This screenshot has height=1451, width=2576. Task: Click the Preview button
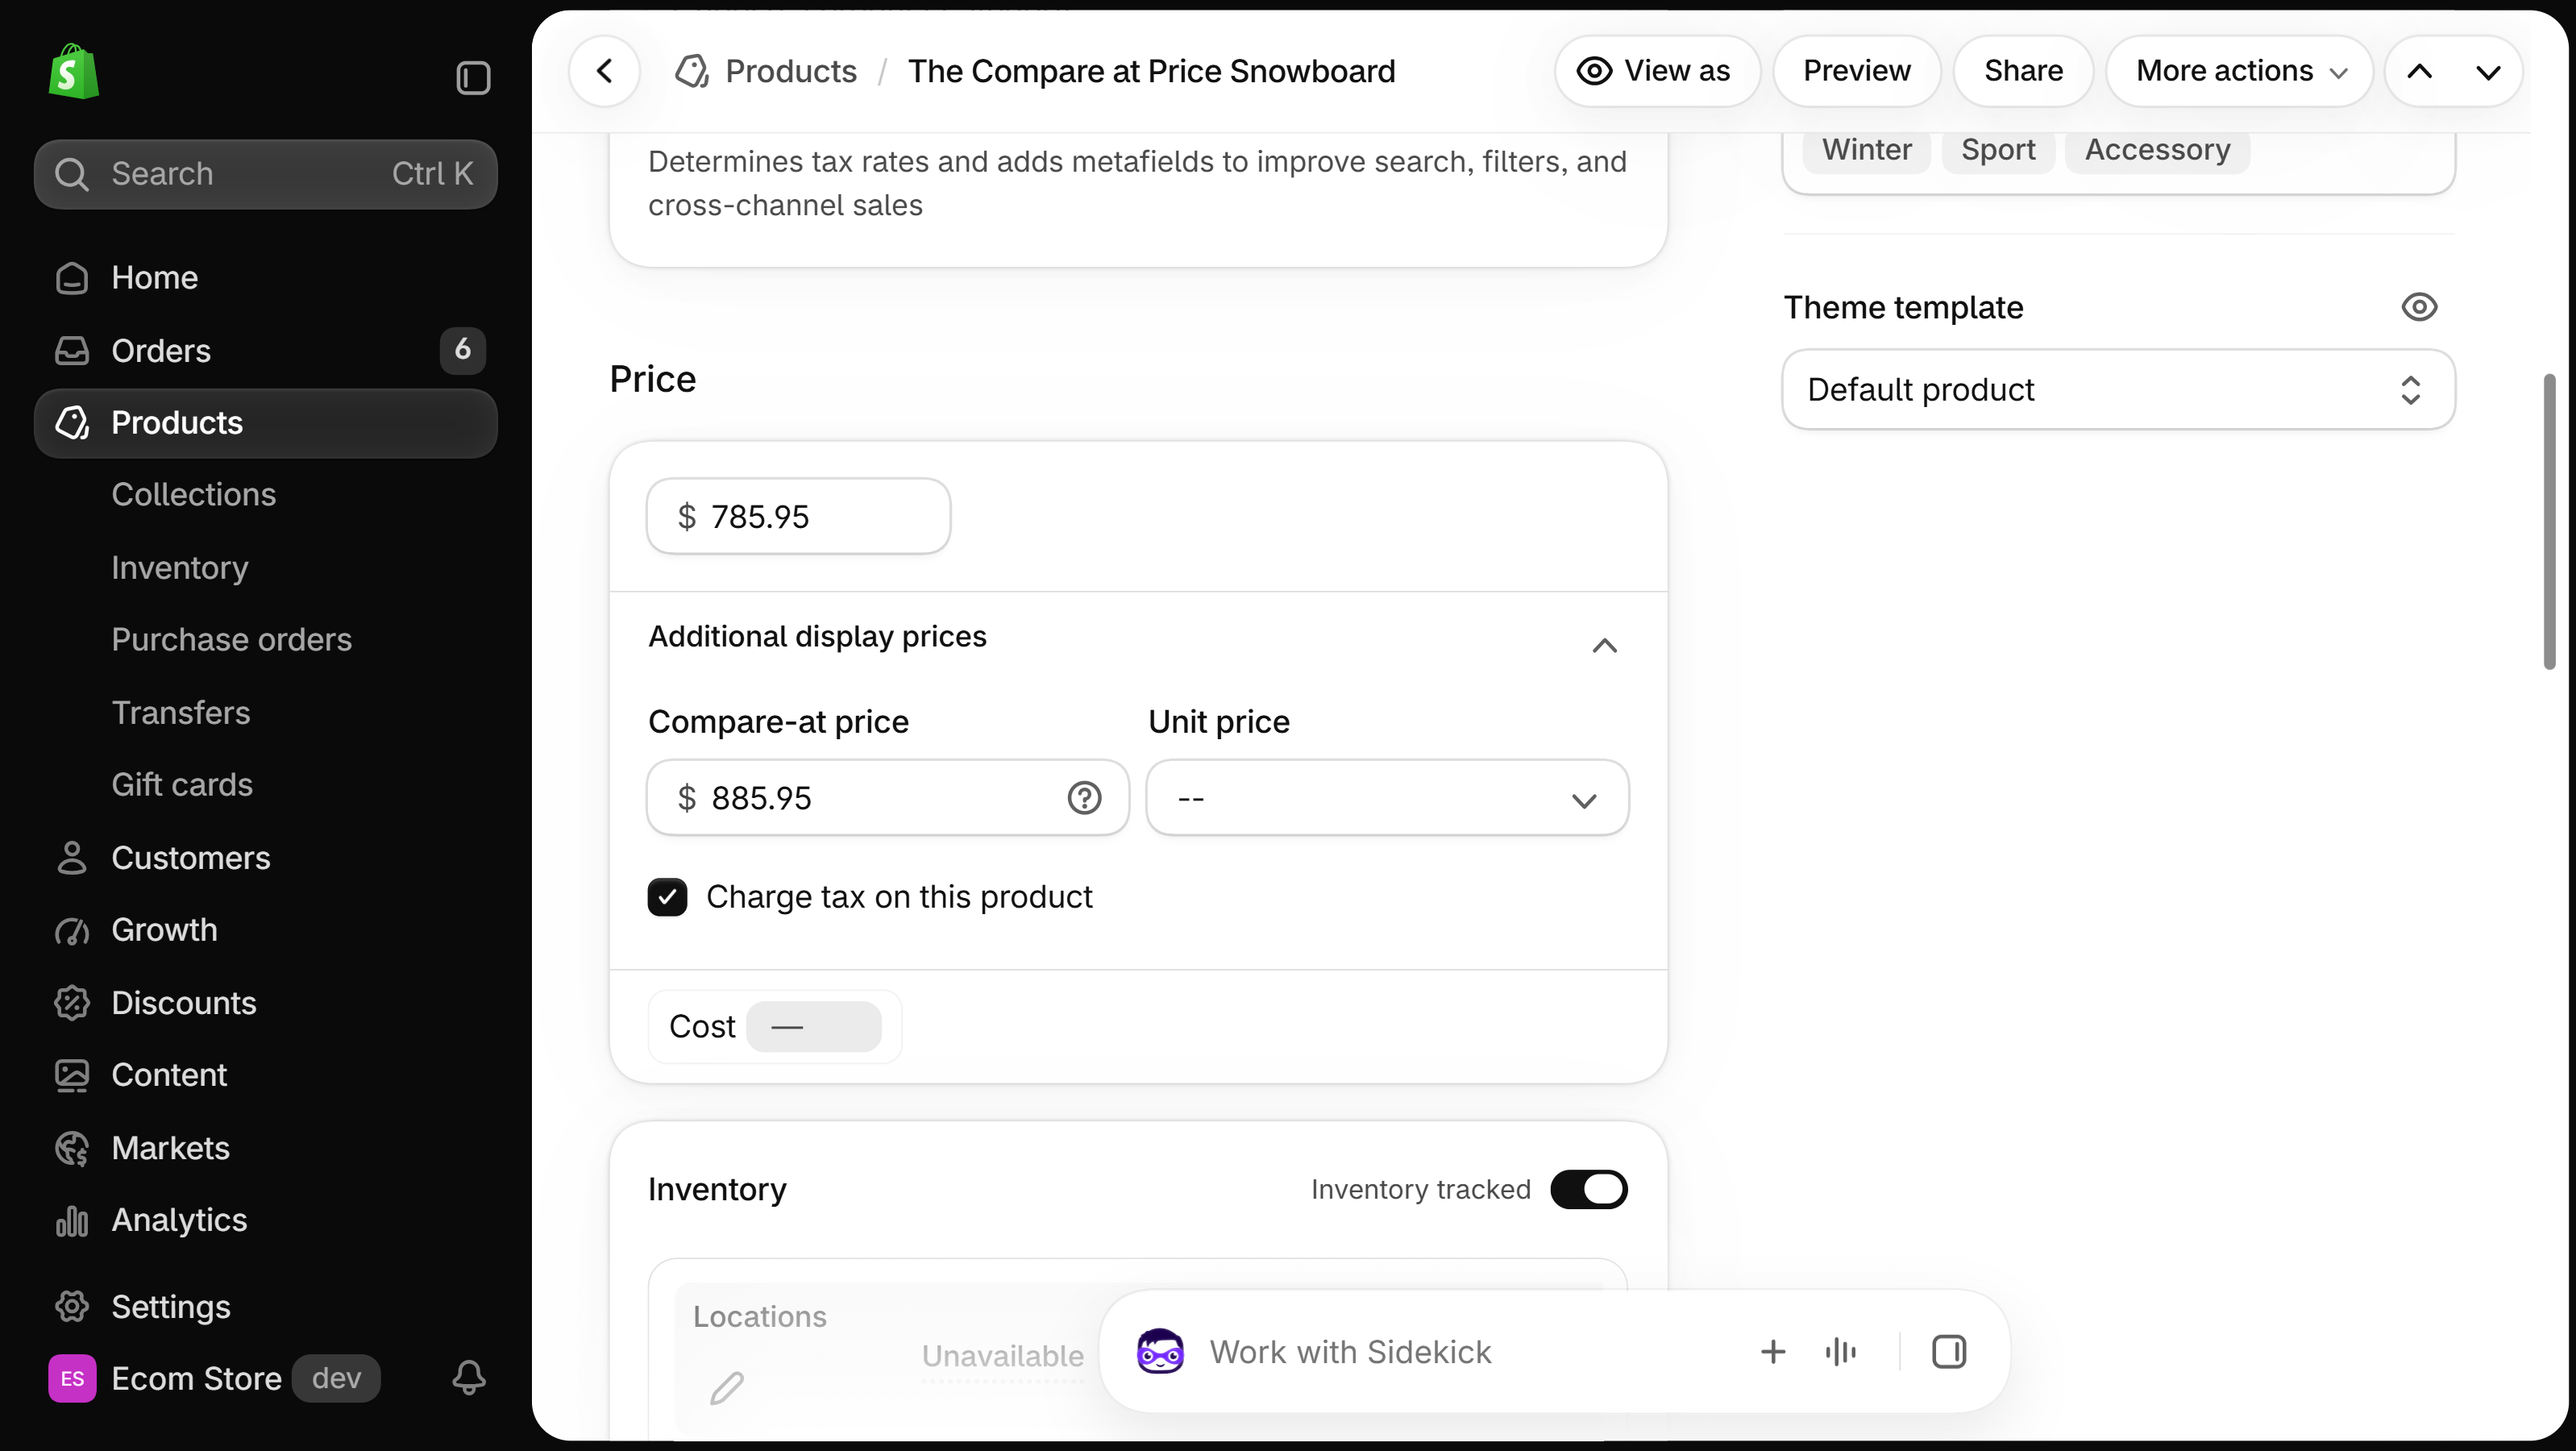pyautogui.click(x=1857, y=71)
